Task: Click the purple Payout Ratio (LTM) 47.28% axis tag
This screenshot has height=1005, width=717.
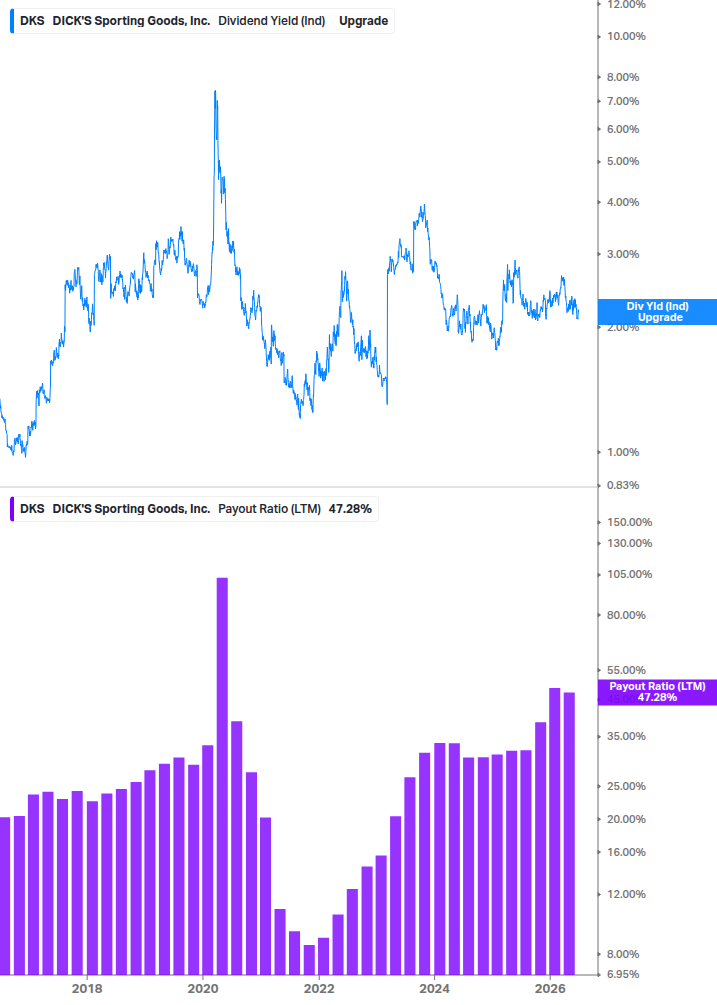Action: [x=657, y=692]
